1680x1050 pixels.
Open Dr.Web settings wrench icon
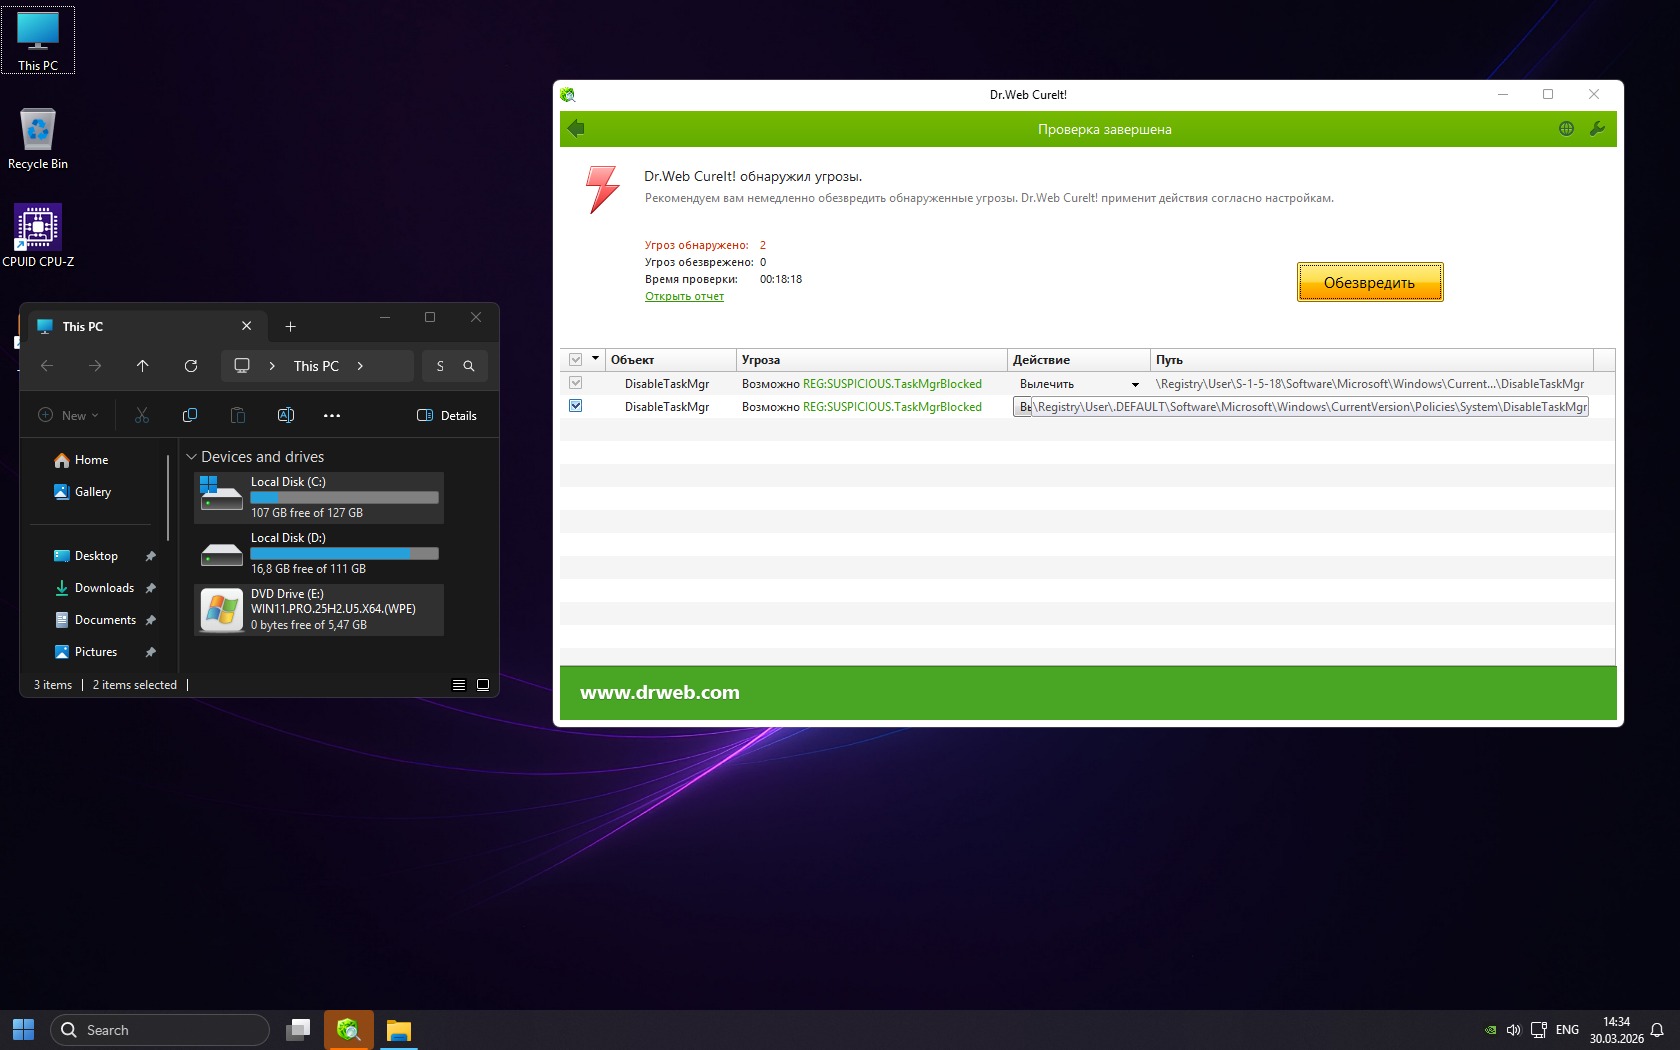pyautogui.click(x=1597, y=128)
